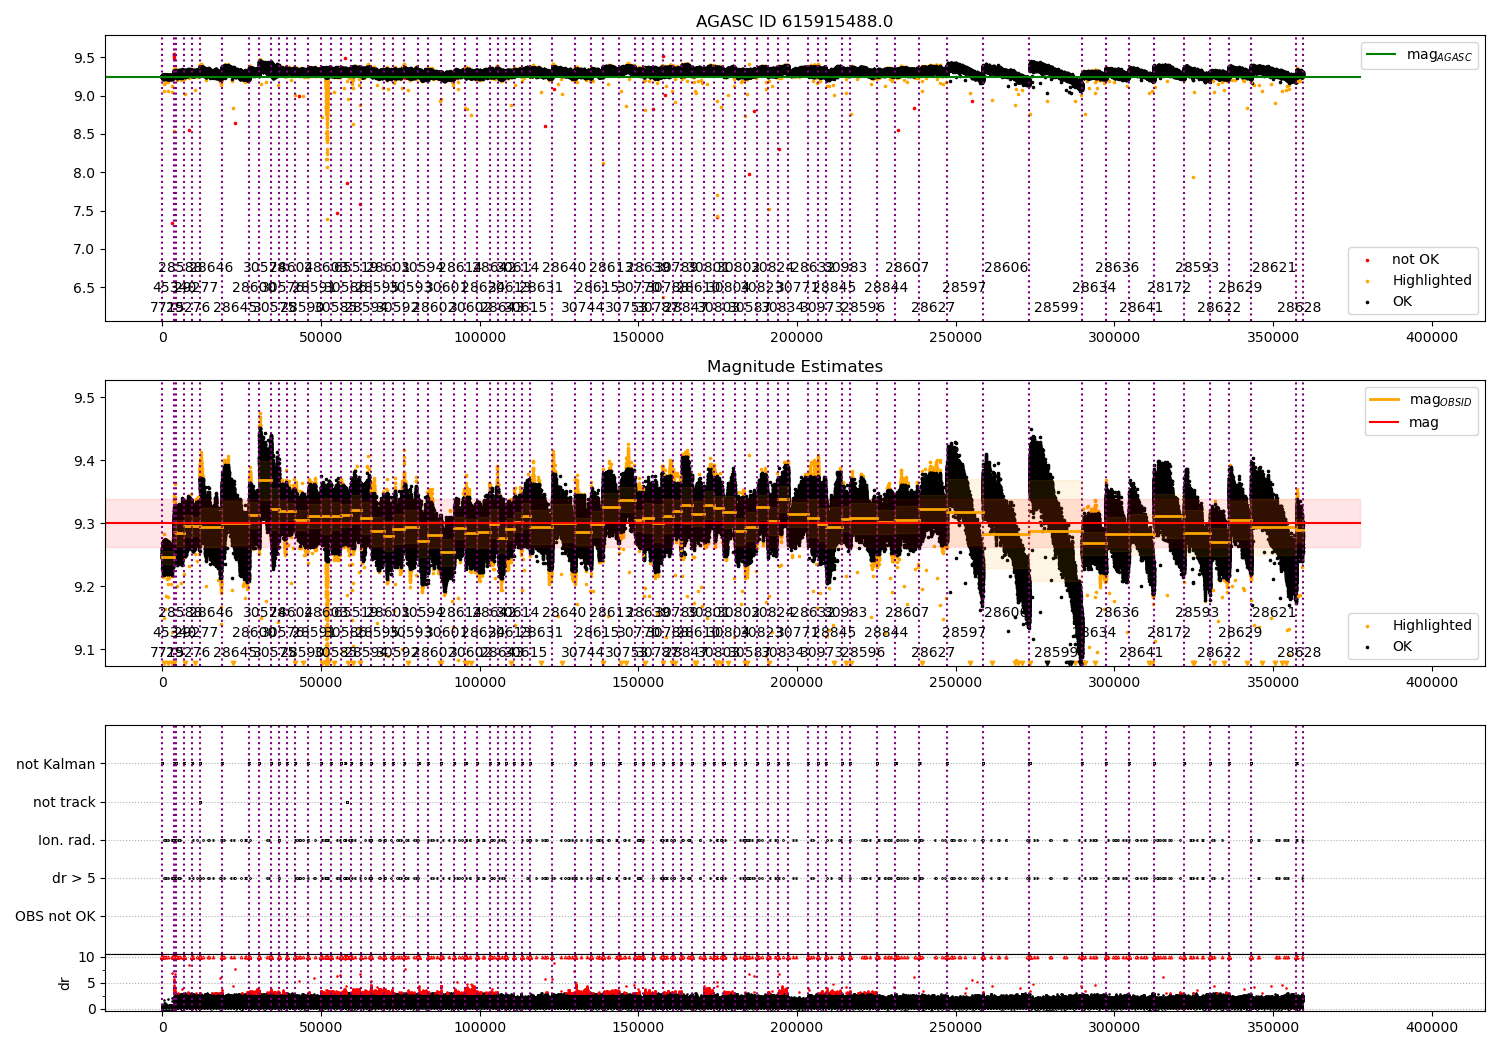The width and height of the screenshot is (1500, 1050).
Task: Select the 'dr > 5' row label
Action: (74, 879)
